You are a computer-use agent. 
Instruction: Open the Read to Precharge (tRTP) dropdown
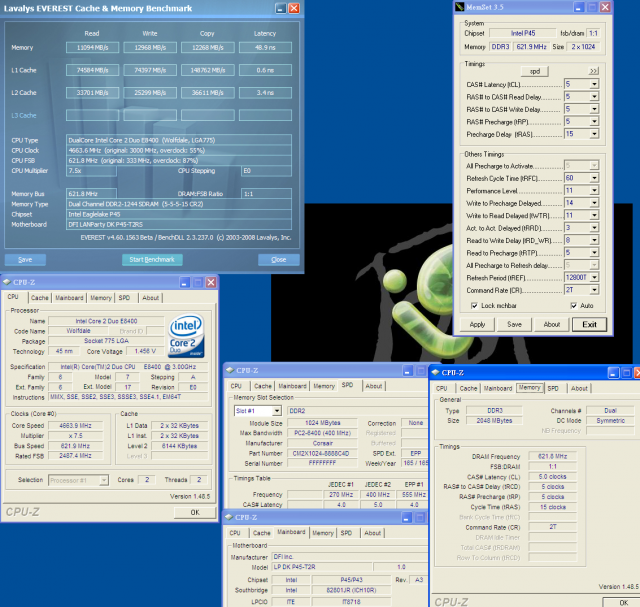click(594, 253)
